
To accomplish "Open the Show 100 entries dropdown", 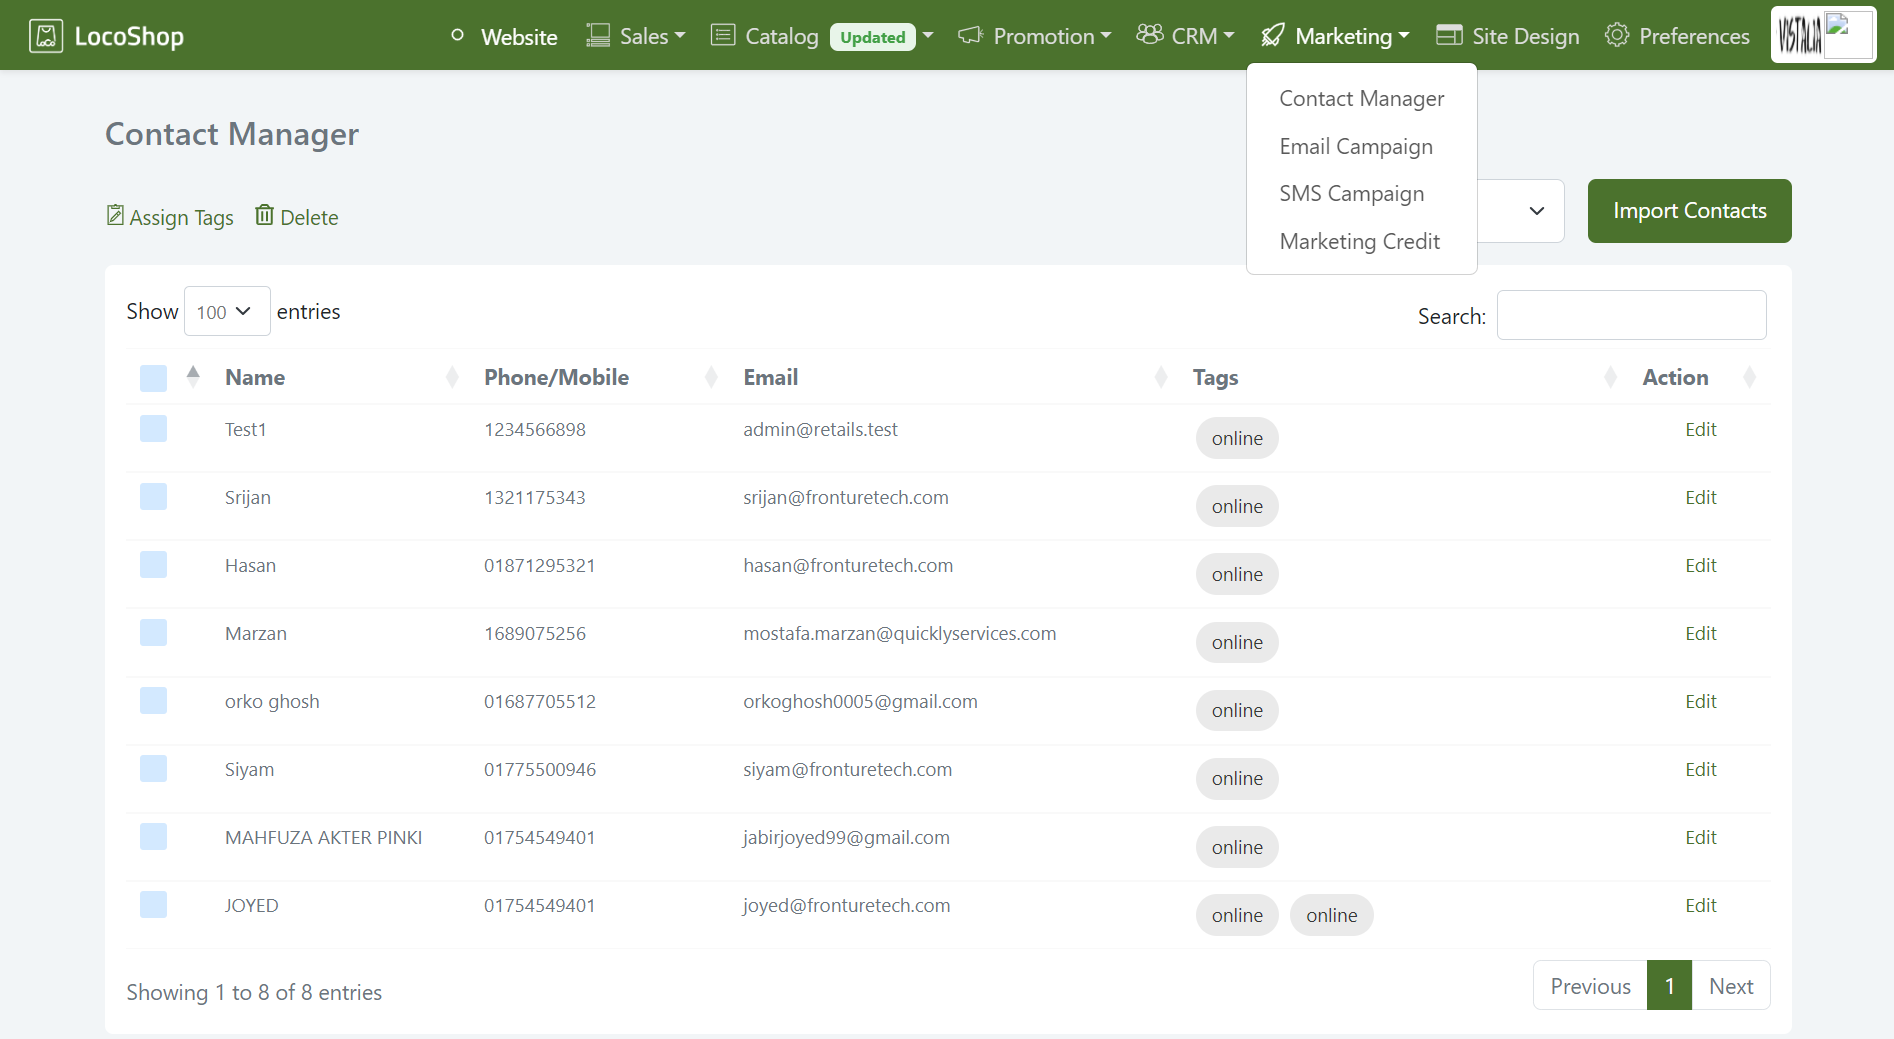I will [226, 312].
